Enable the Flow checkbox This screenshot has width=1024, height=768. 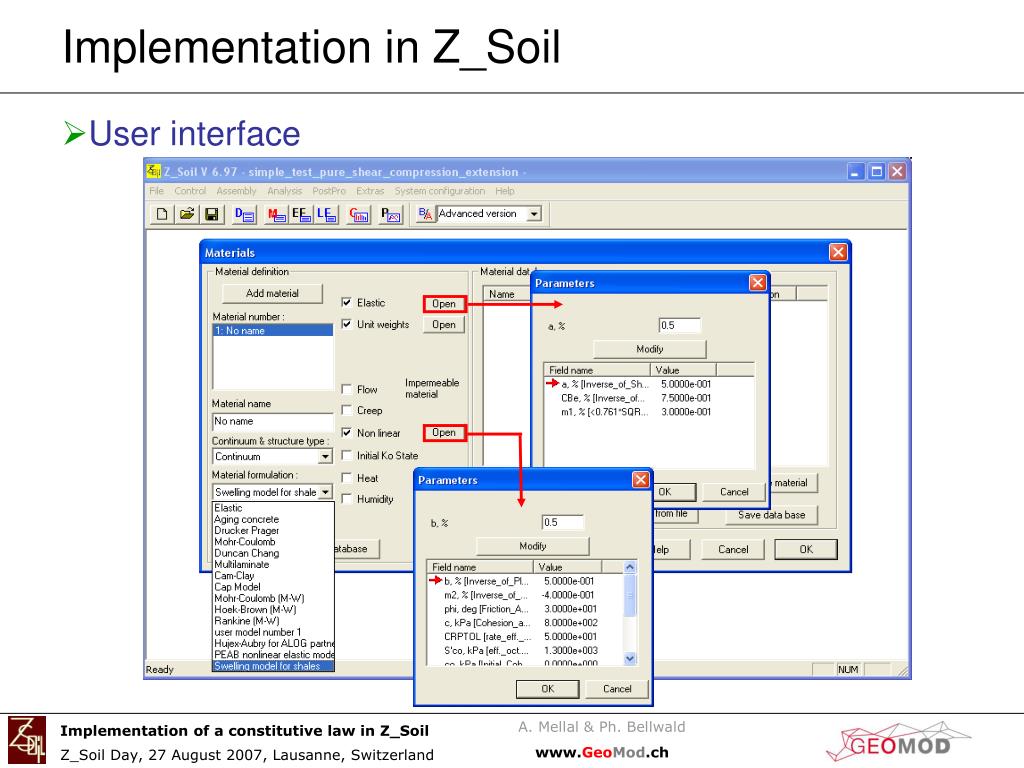click(347, 389)
